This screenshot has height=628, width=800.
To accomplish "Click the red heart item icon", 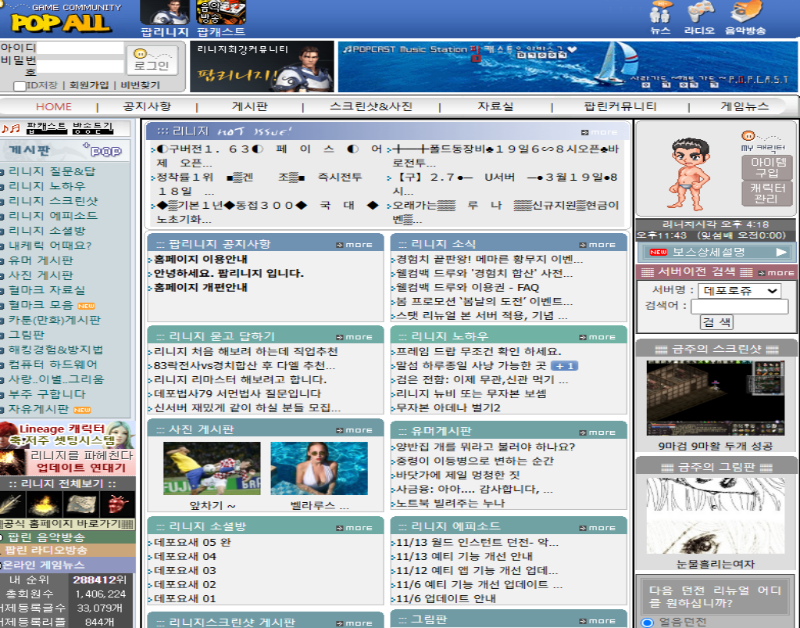I will (118, 504).
